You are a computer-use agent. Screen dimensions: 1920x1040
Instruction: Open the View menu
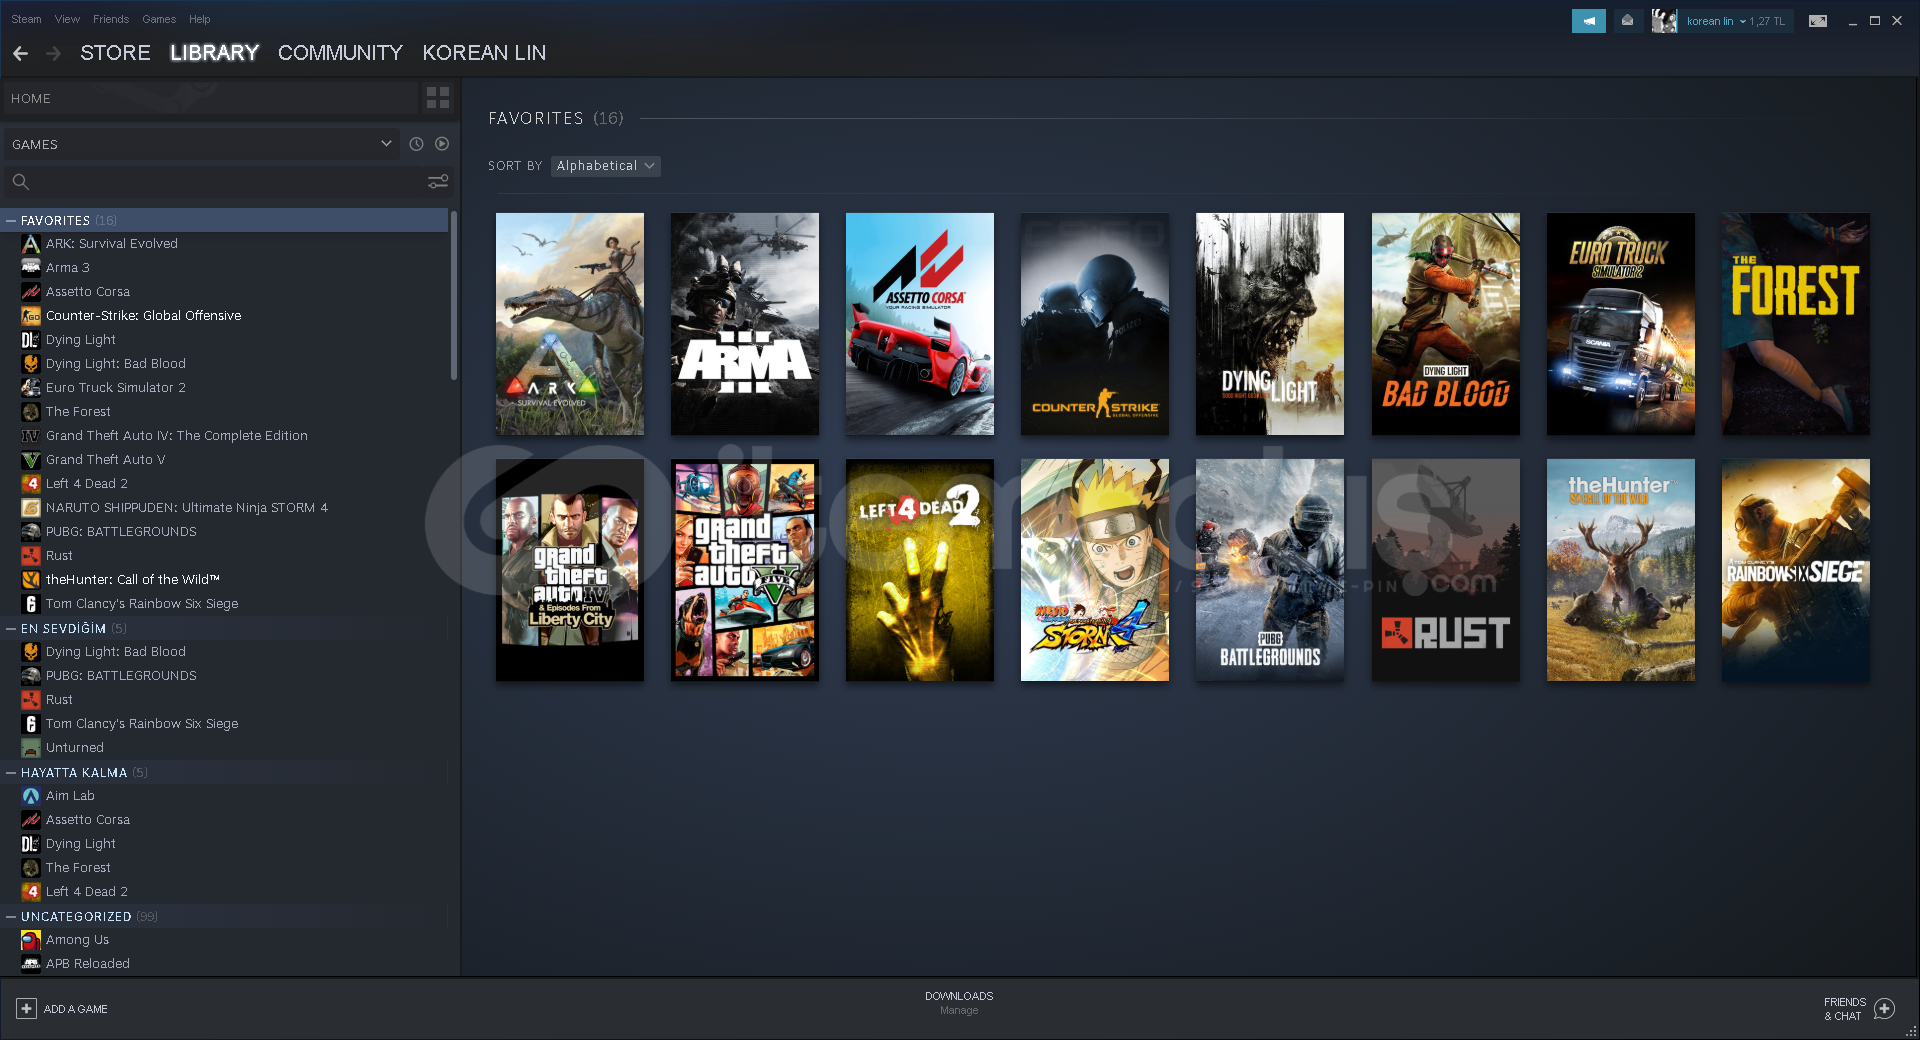(67, 19)
